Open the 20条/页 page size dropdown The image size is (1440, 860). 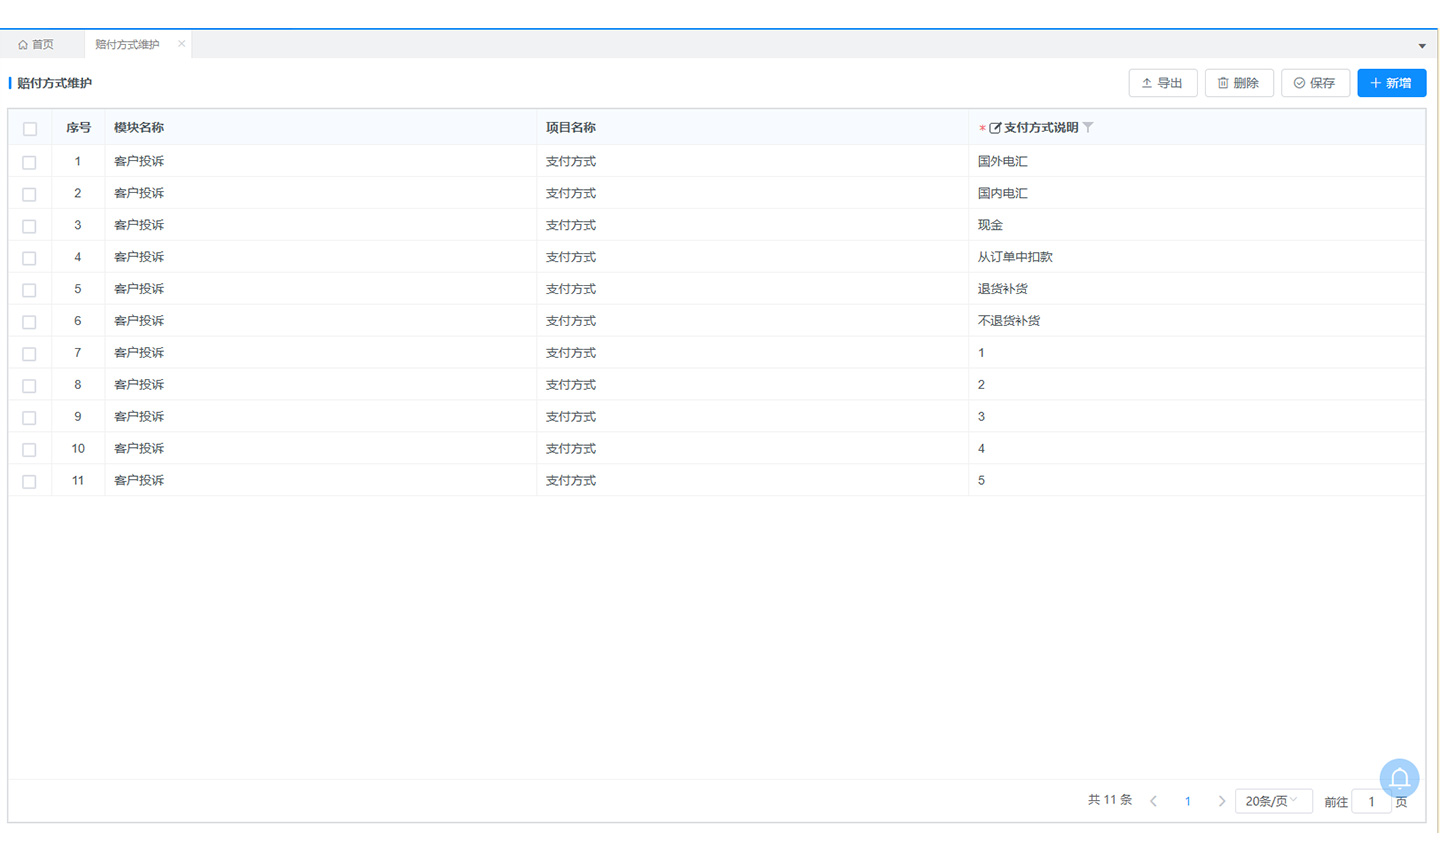(1272, 801)
